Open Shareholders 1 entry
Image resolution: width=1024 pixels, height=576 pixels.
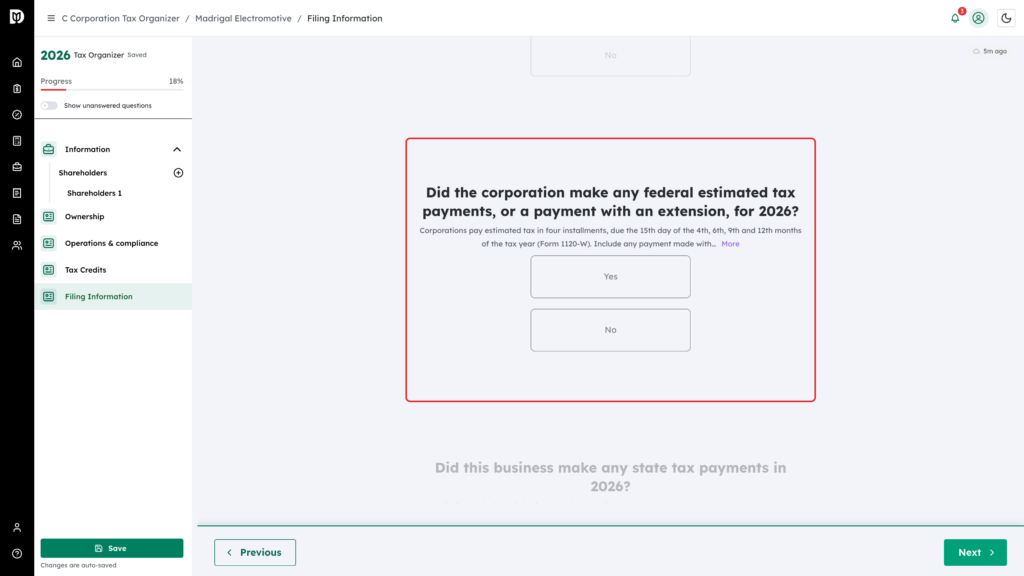click(x=94, y=193)
